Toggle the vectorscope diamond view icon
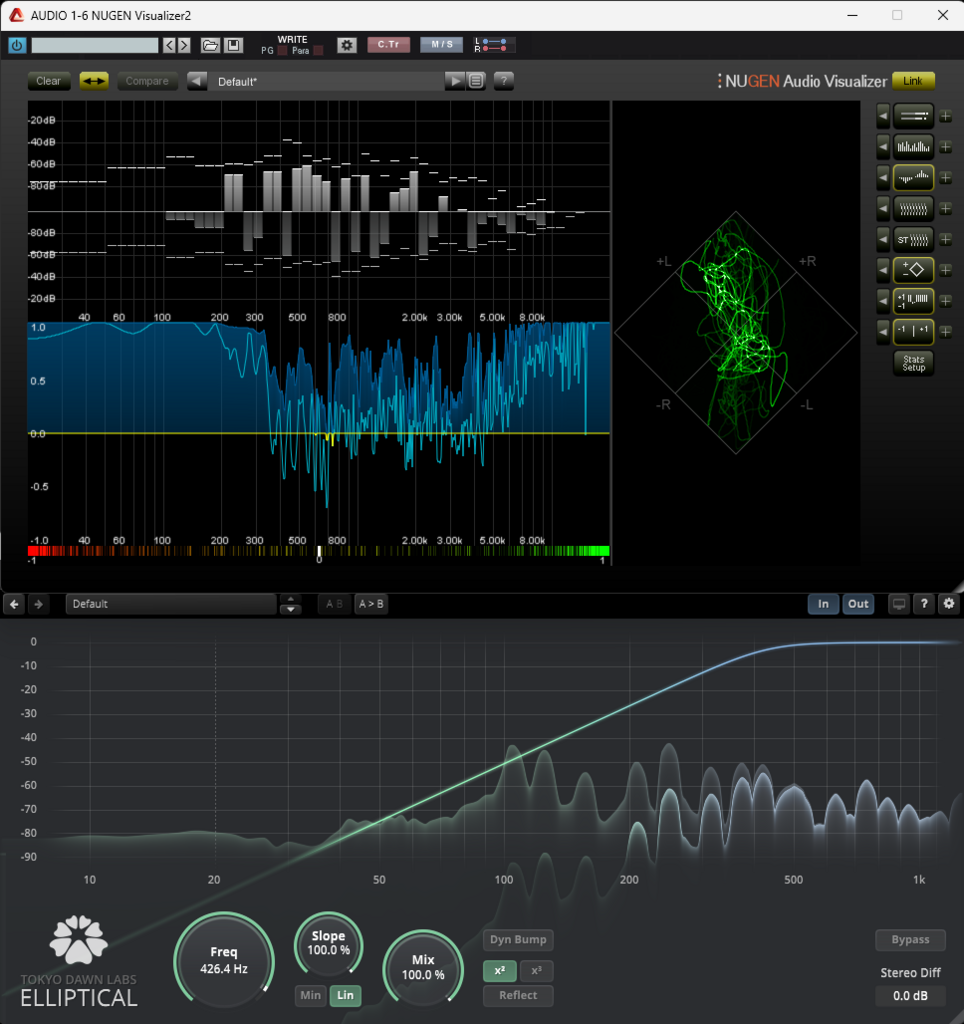 click(x=913, y=270)
